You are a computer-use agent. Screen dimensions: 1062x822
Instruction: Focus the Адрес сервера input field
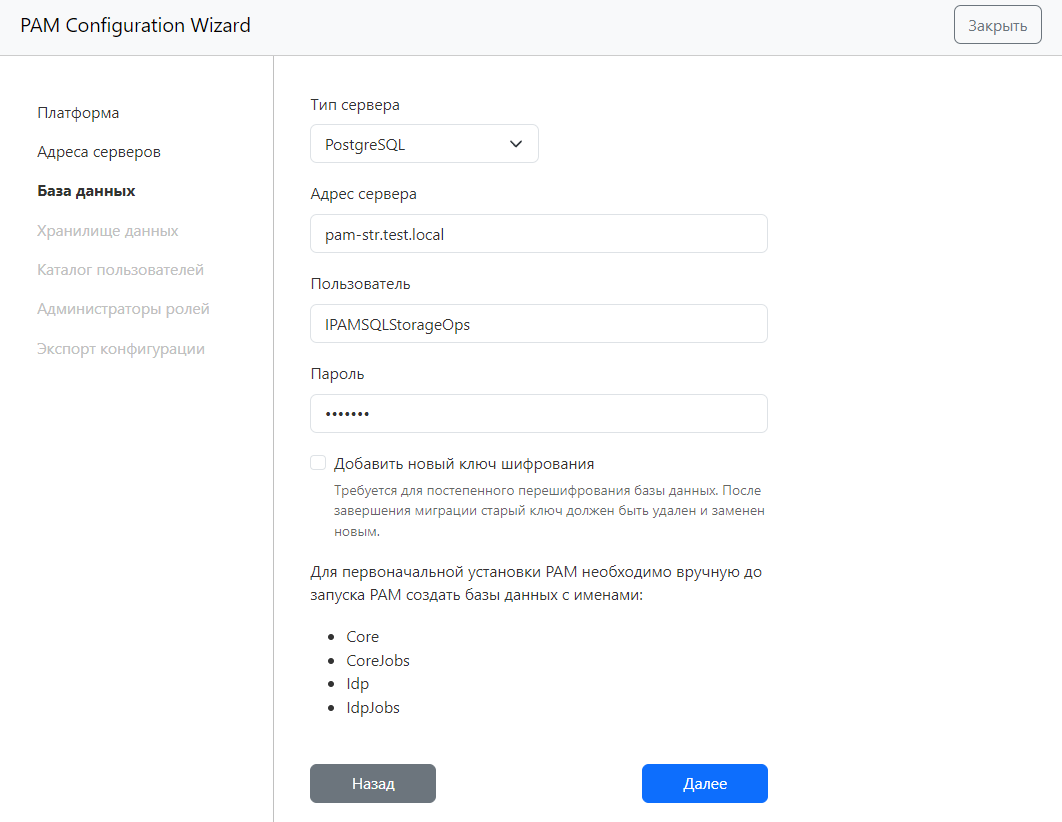coord(538,234)
